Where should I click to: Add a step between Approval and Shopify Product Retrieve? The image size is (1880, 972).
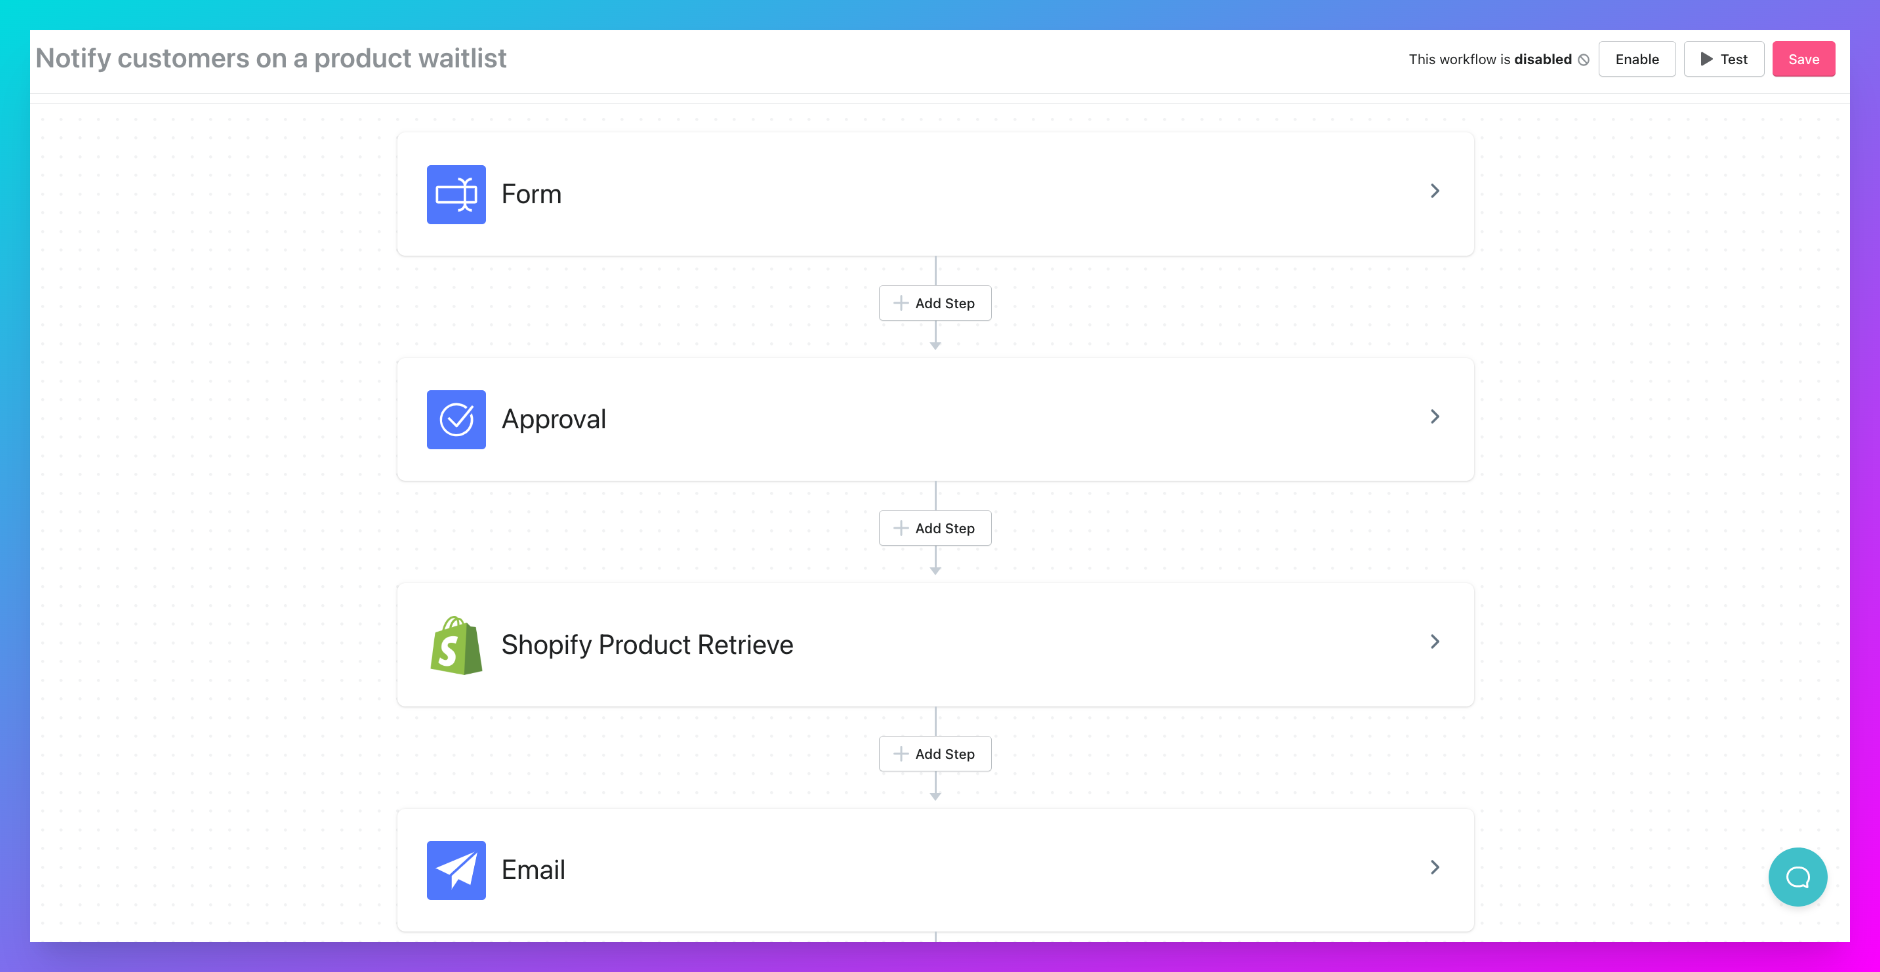(x=935, y=527)
